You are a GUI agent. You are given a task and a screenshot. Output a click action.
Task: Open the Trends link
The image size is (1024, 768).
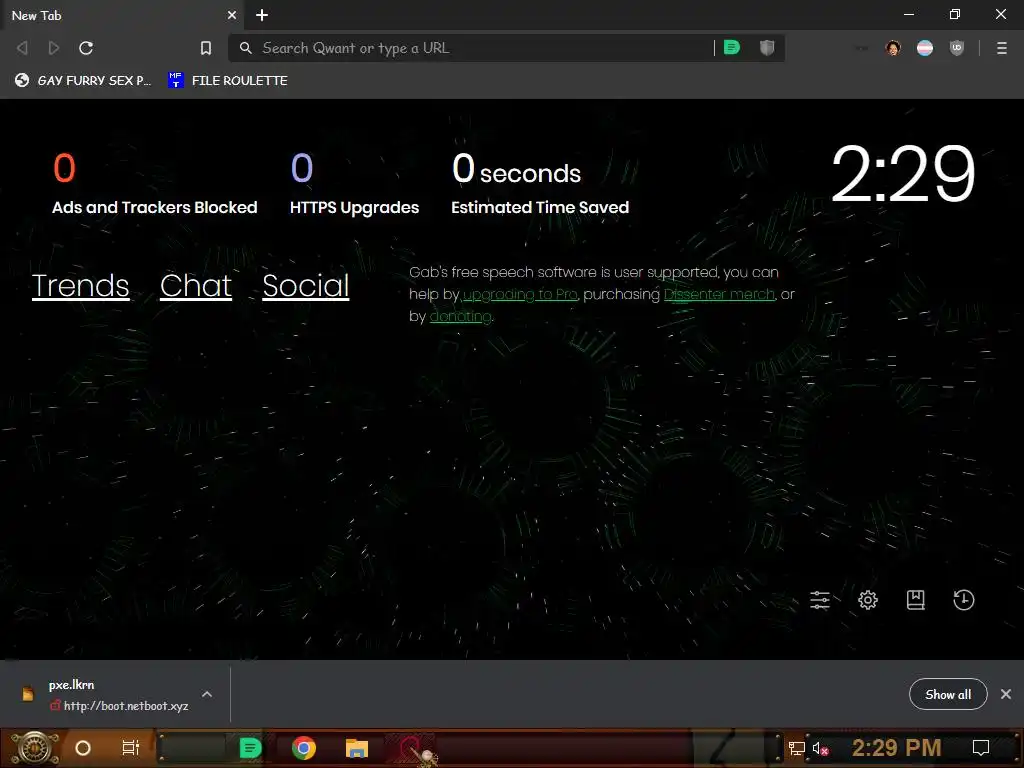(80, 285)
